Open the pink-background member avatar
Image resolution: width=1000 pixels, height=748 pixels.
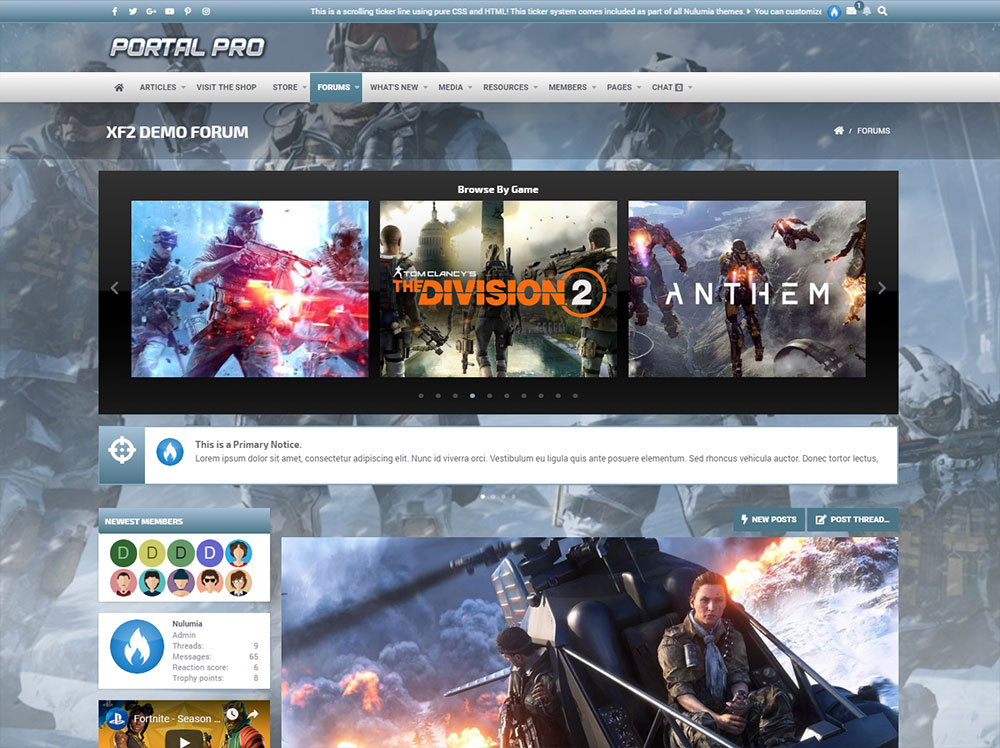123,582
